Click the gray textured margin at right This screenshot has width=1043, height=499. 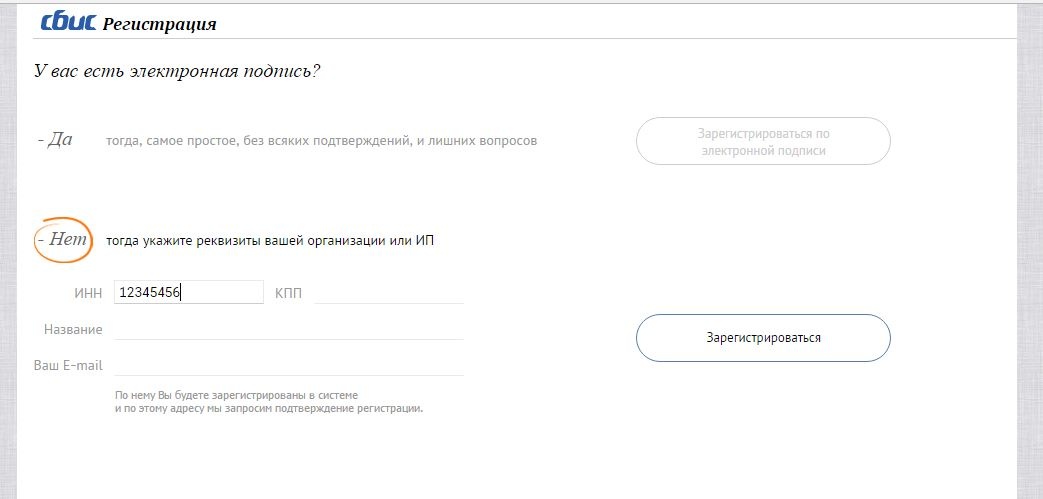[x=1030, y=250]
